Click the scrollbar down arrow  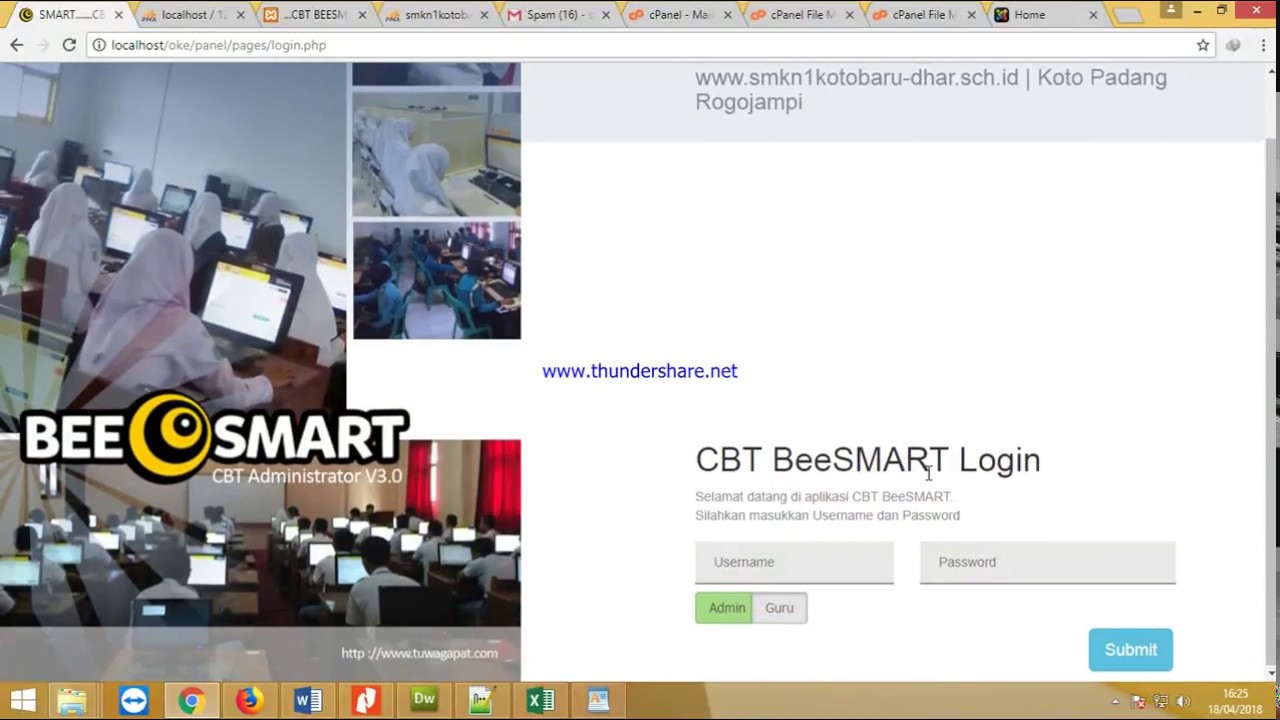click(1272, 673)
